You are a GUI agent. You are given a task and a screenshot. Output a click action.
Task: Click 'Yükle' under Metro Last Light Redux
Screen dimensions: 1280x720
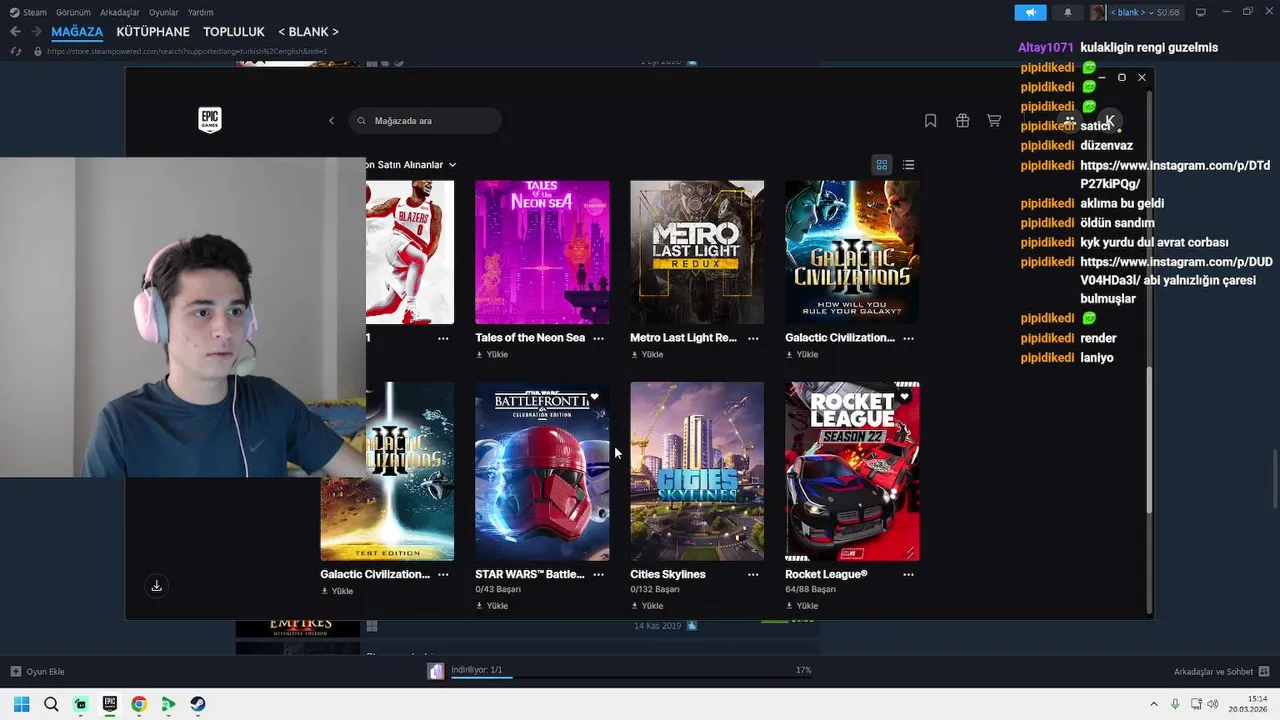coord(647,355)
